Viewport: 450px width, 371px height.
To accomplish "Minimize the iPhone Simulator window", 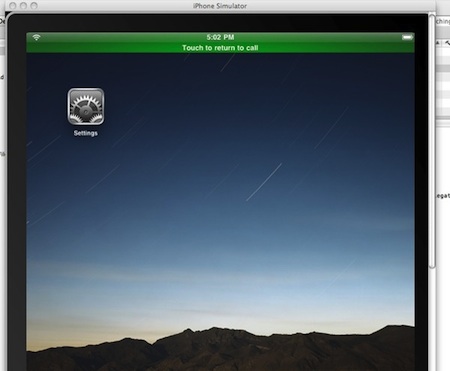I will click(x=23, y=6).
